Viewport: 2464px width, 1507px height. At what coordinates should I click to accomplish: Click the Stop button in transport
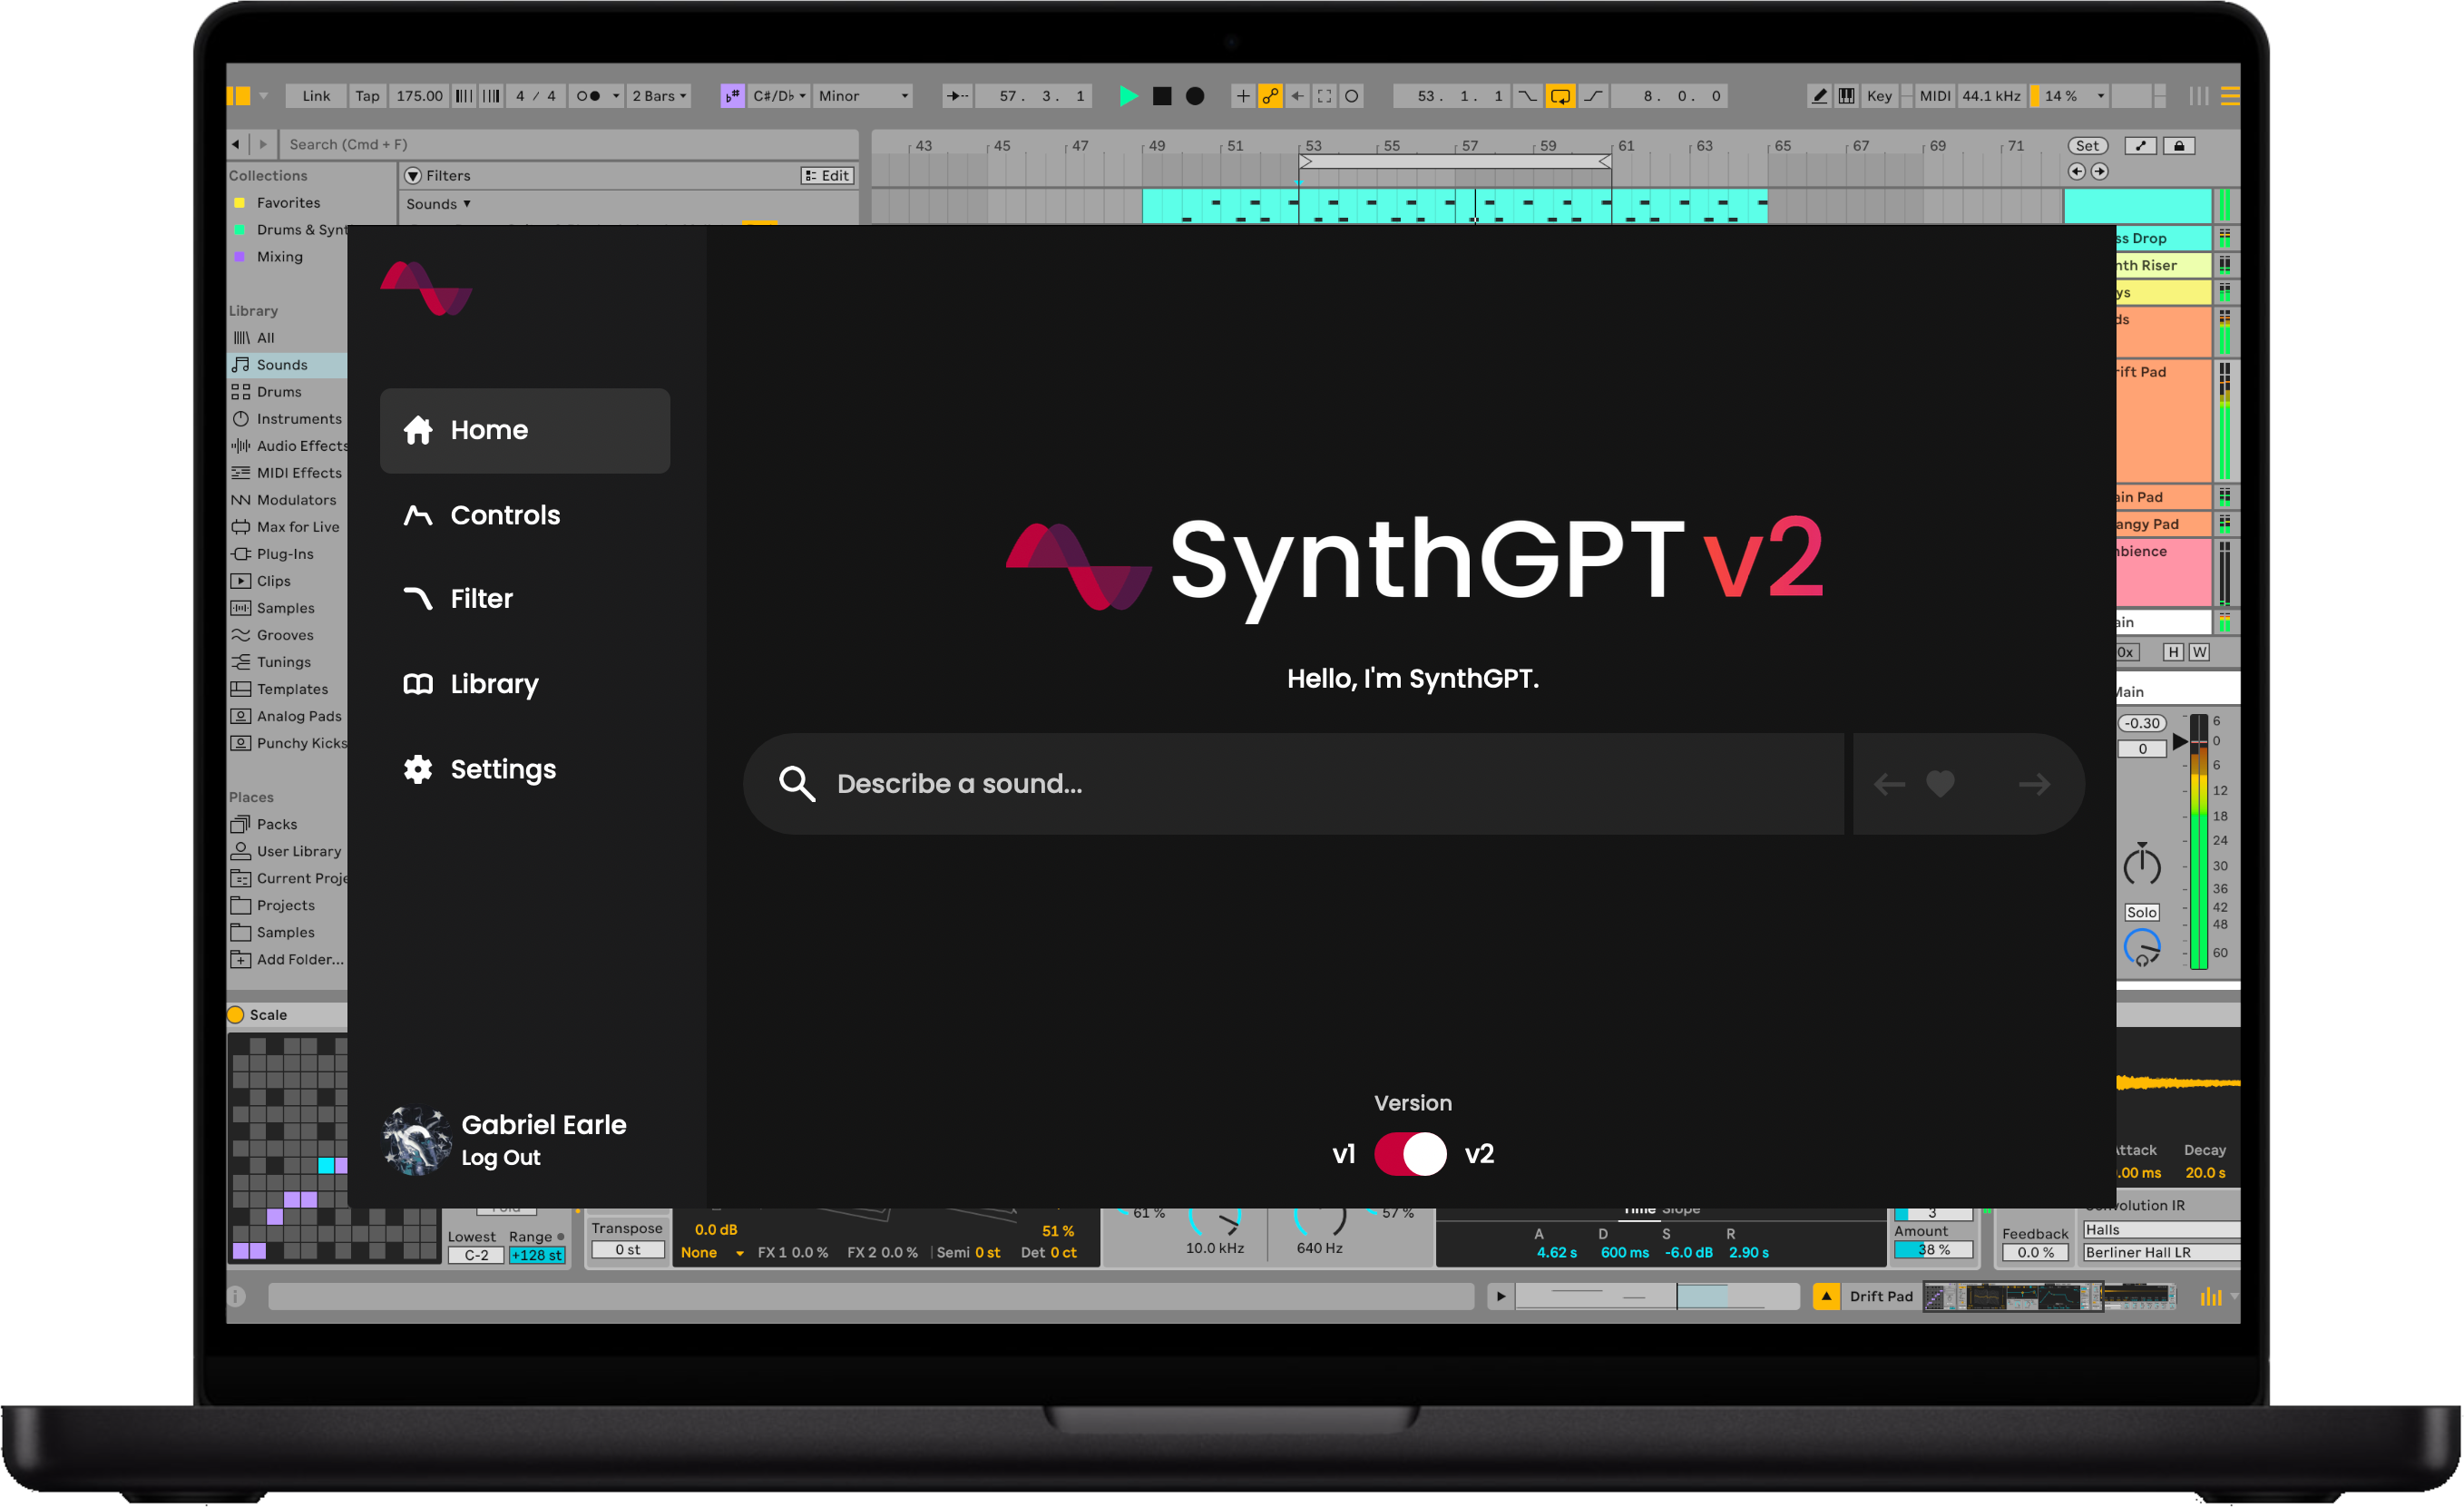click(1162, 96)
